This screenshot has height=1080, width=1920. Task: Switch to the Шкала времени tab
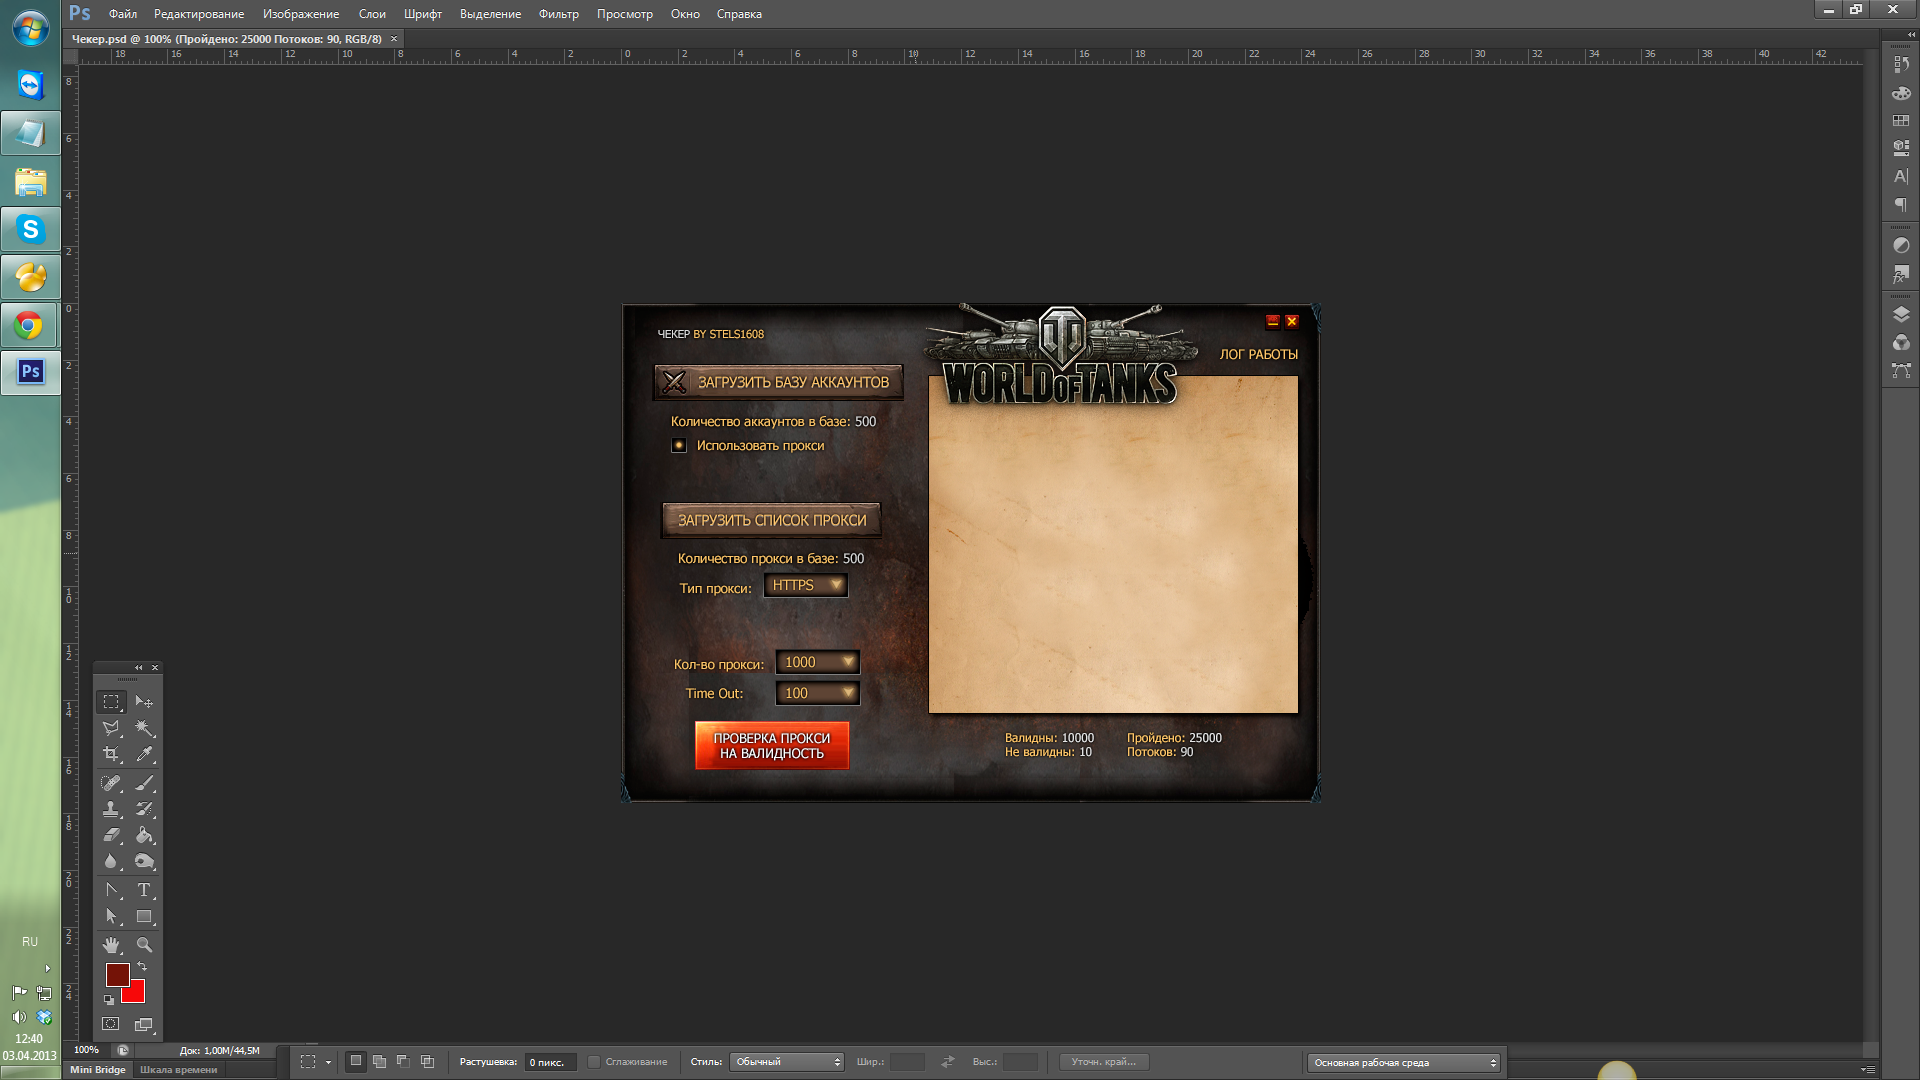(x=179, y=1070)
